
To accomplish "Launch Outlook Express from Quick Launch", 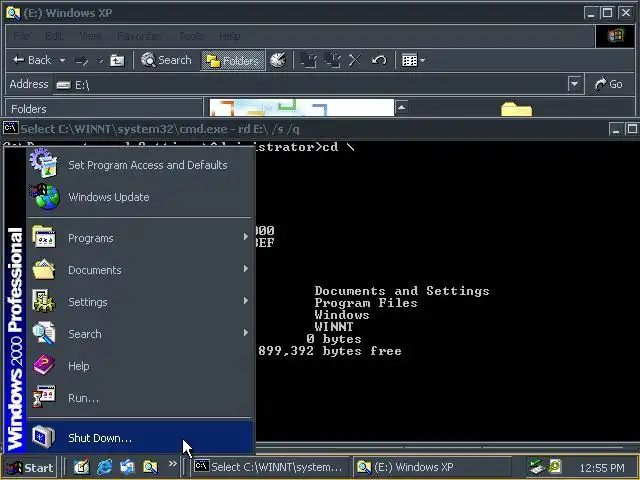I will point(127,467).
